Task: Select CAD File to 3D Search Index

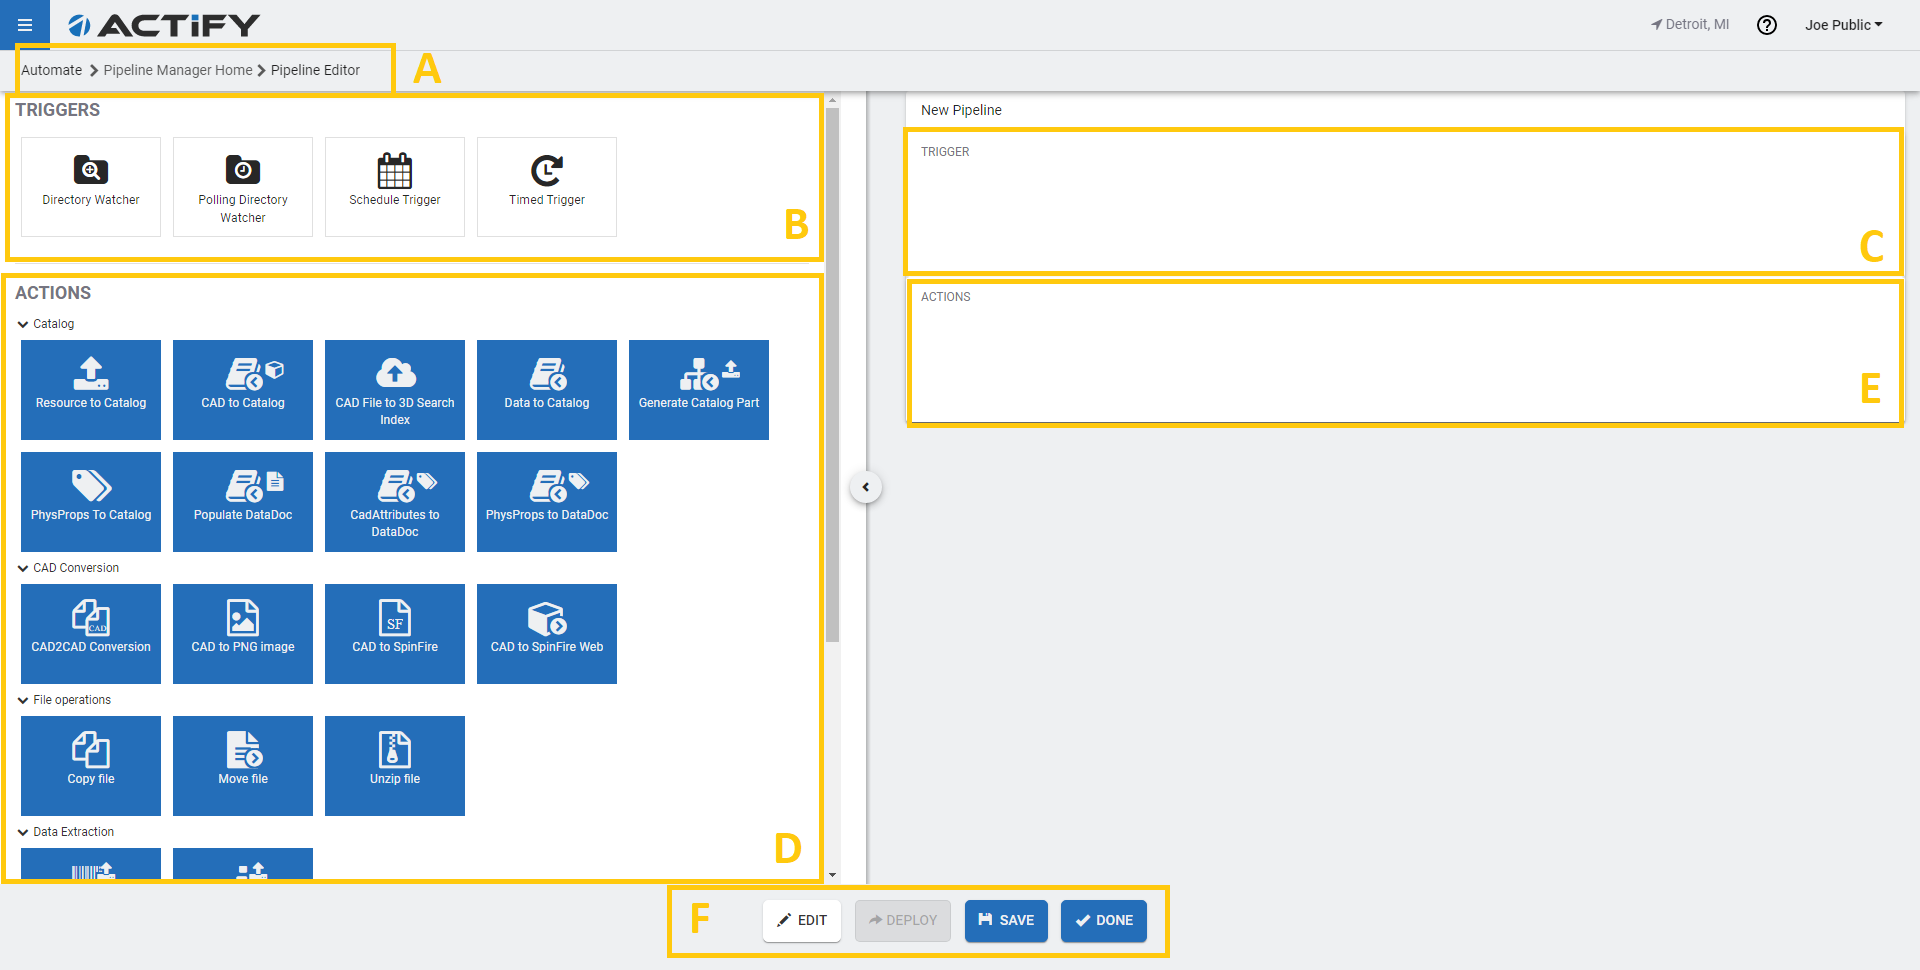Action: pos(395,389)
